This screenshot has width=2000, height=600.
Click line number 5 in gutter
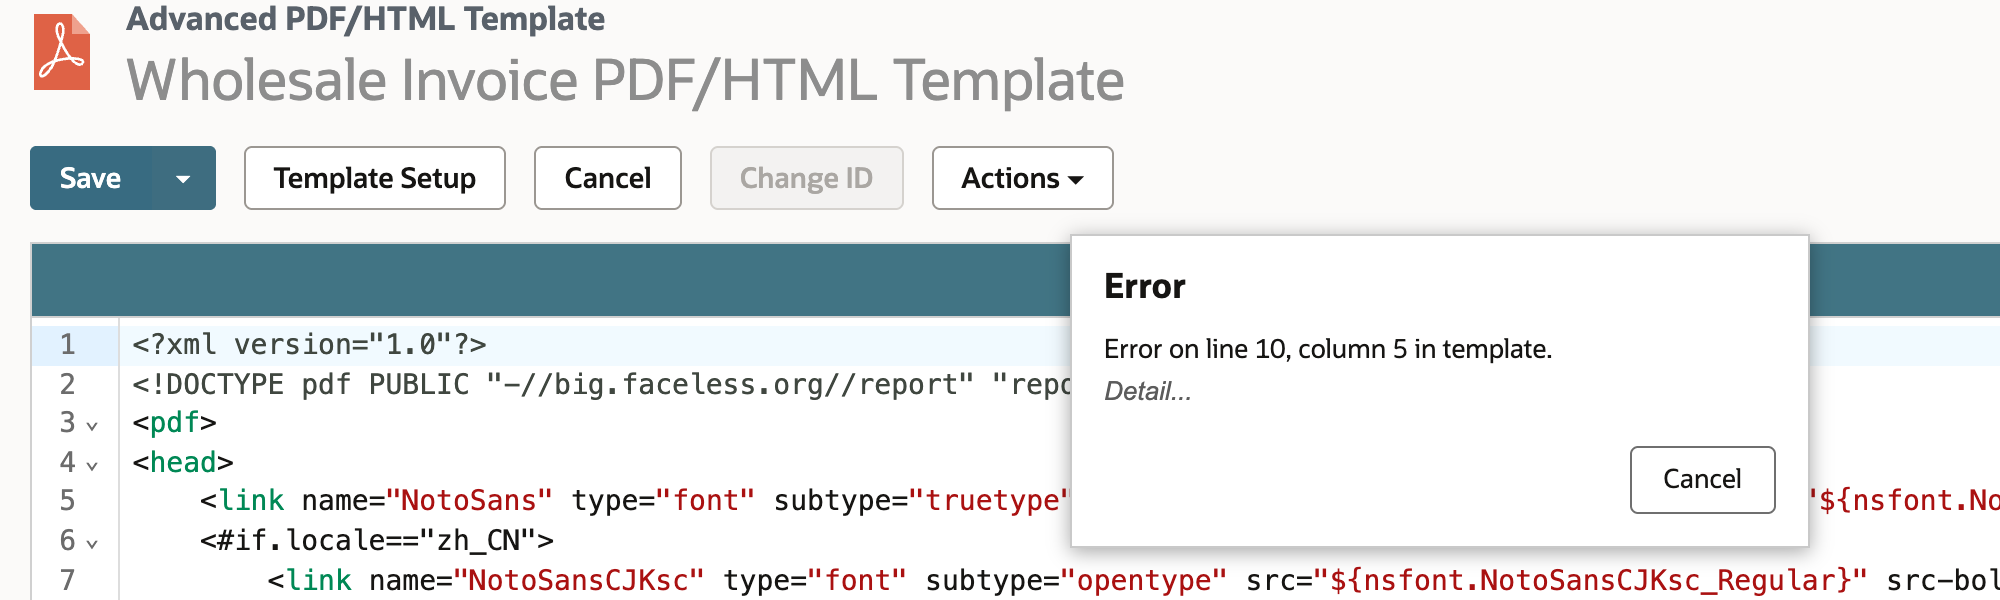(x=67, y=500)
